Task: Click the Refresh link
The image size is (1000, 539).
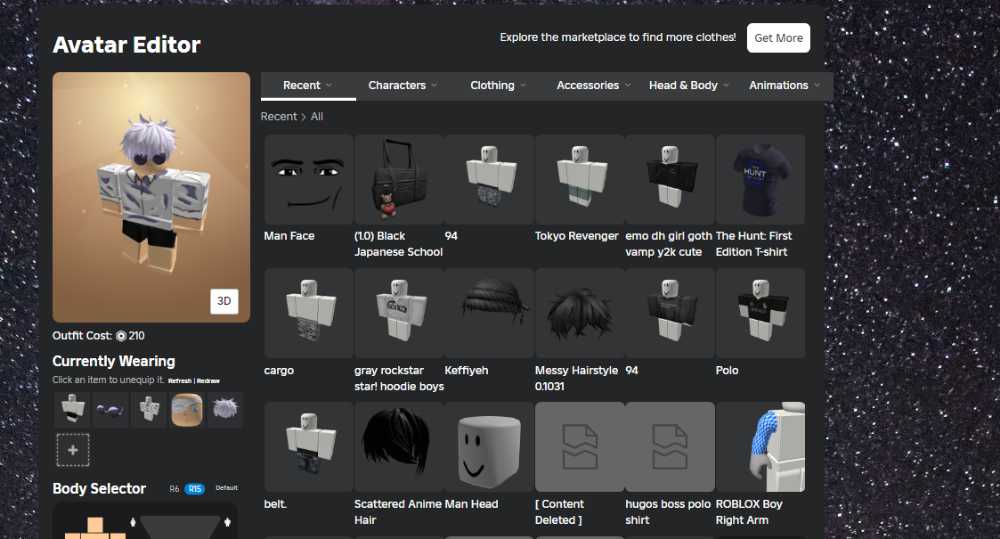Action: (x=180, y=381)
